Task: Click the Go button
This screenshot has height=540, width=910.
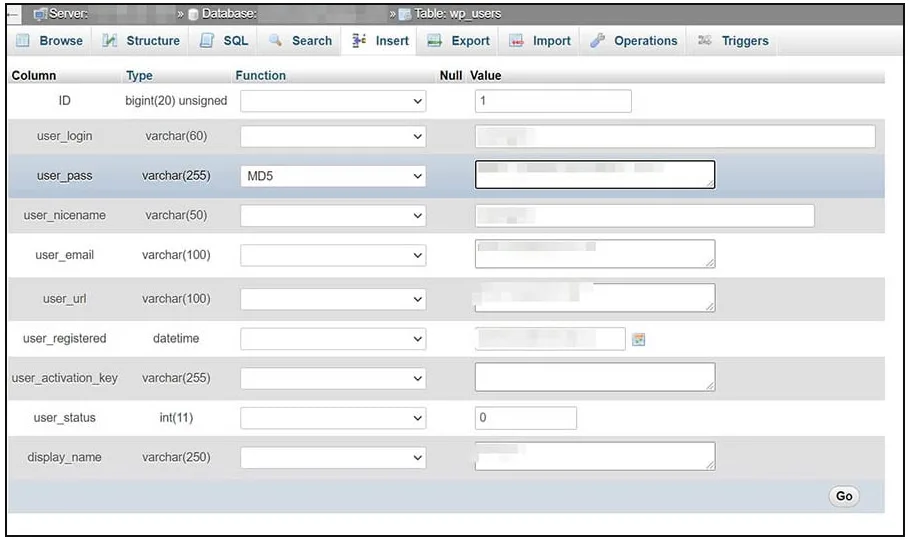Action: tap(844, 496)
